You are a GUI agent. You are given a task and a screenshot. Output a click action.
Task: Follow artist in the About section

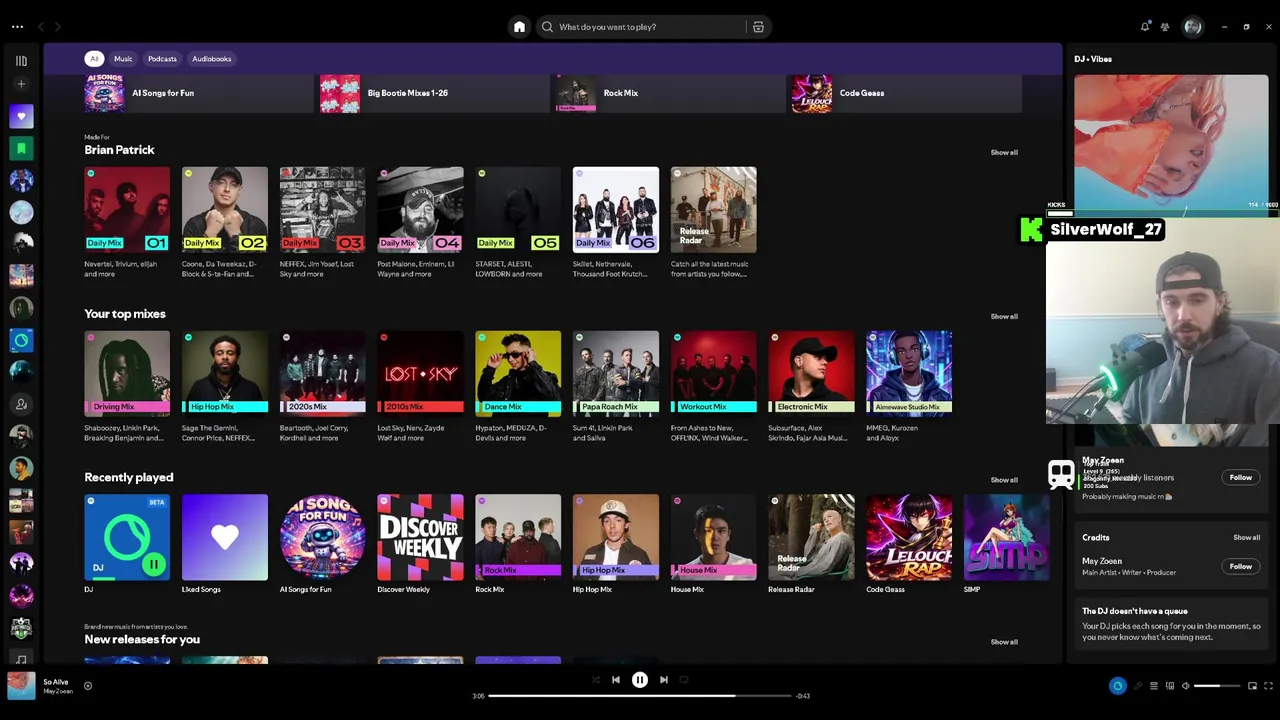(x=1240, y=477)
